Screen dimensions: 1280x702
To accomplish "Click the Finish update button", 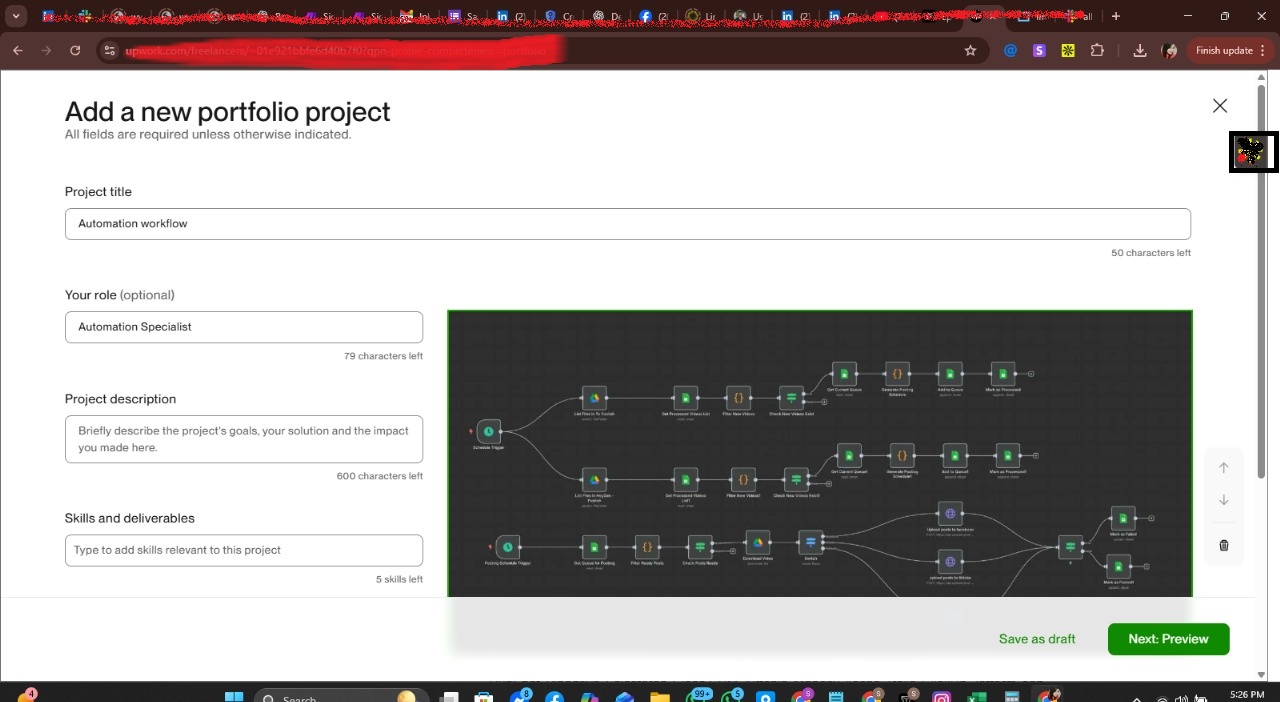I will [1223, 51].
